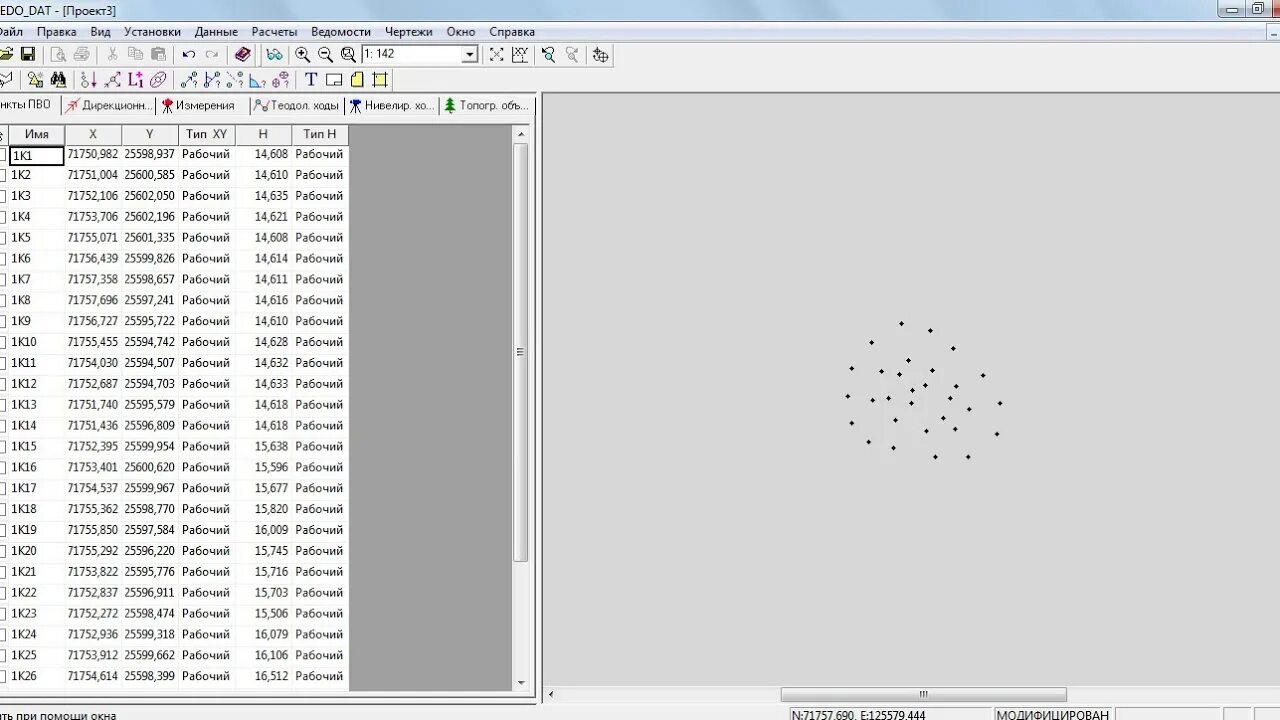This screenshot has height=720, width=1280.
Task: Copy using the toolbar copy icon
Action: [135, 54]
